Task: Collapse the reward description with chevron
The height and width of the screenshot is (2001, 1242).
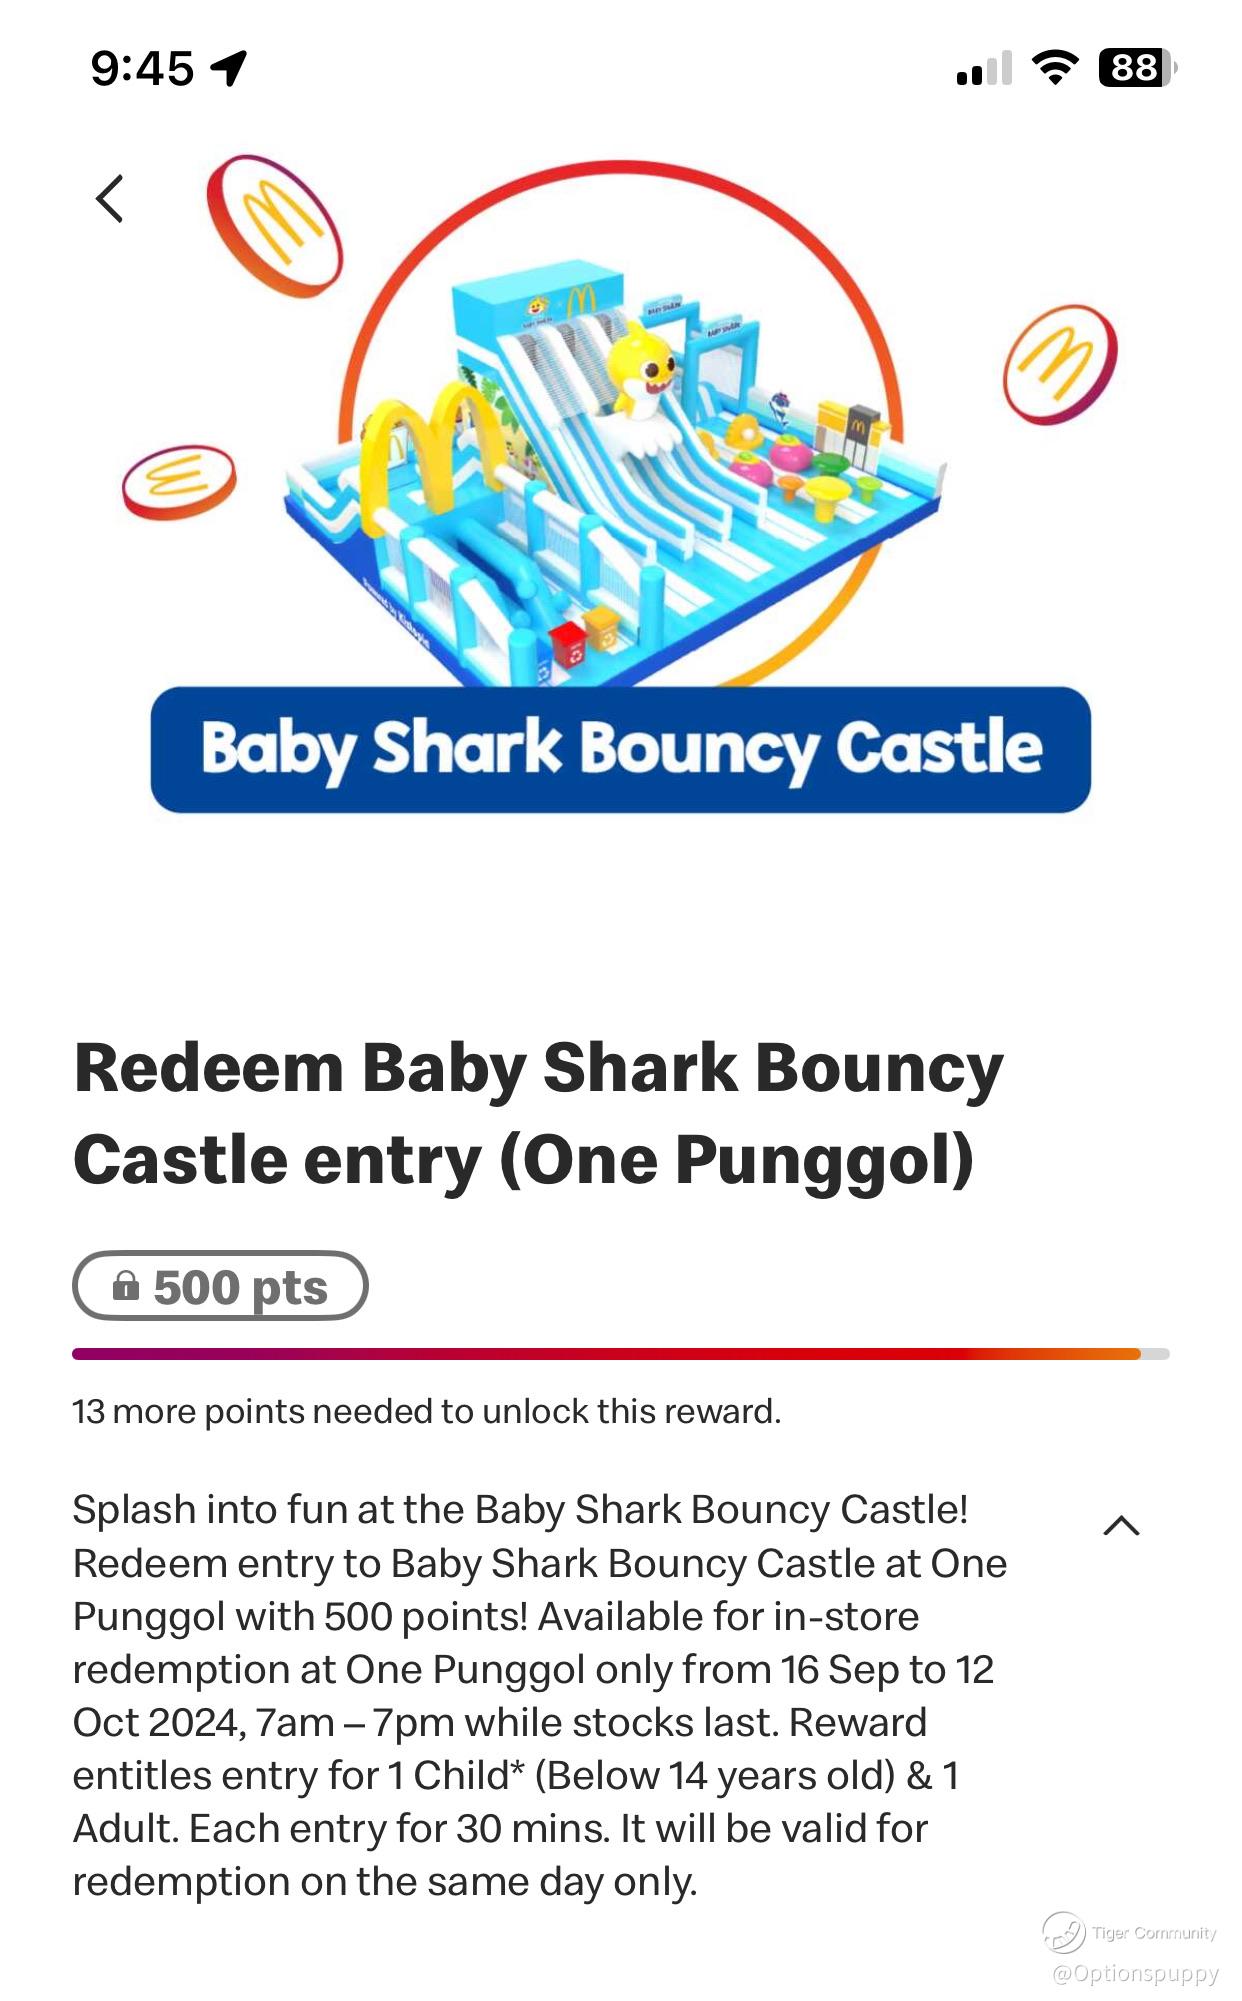Action: [x=1121, y=1525]
